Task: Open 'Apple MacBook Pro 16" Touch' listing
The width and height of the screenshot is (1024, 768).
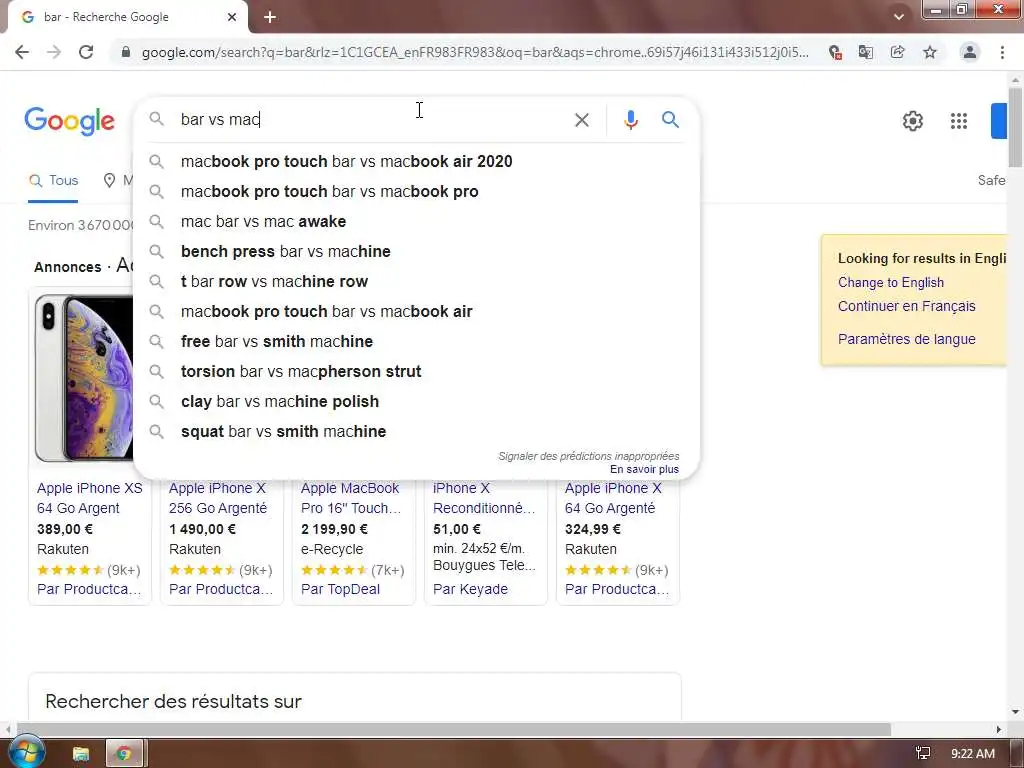Action: 351,498
